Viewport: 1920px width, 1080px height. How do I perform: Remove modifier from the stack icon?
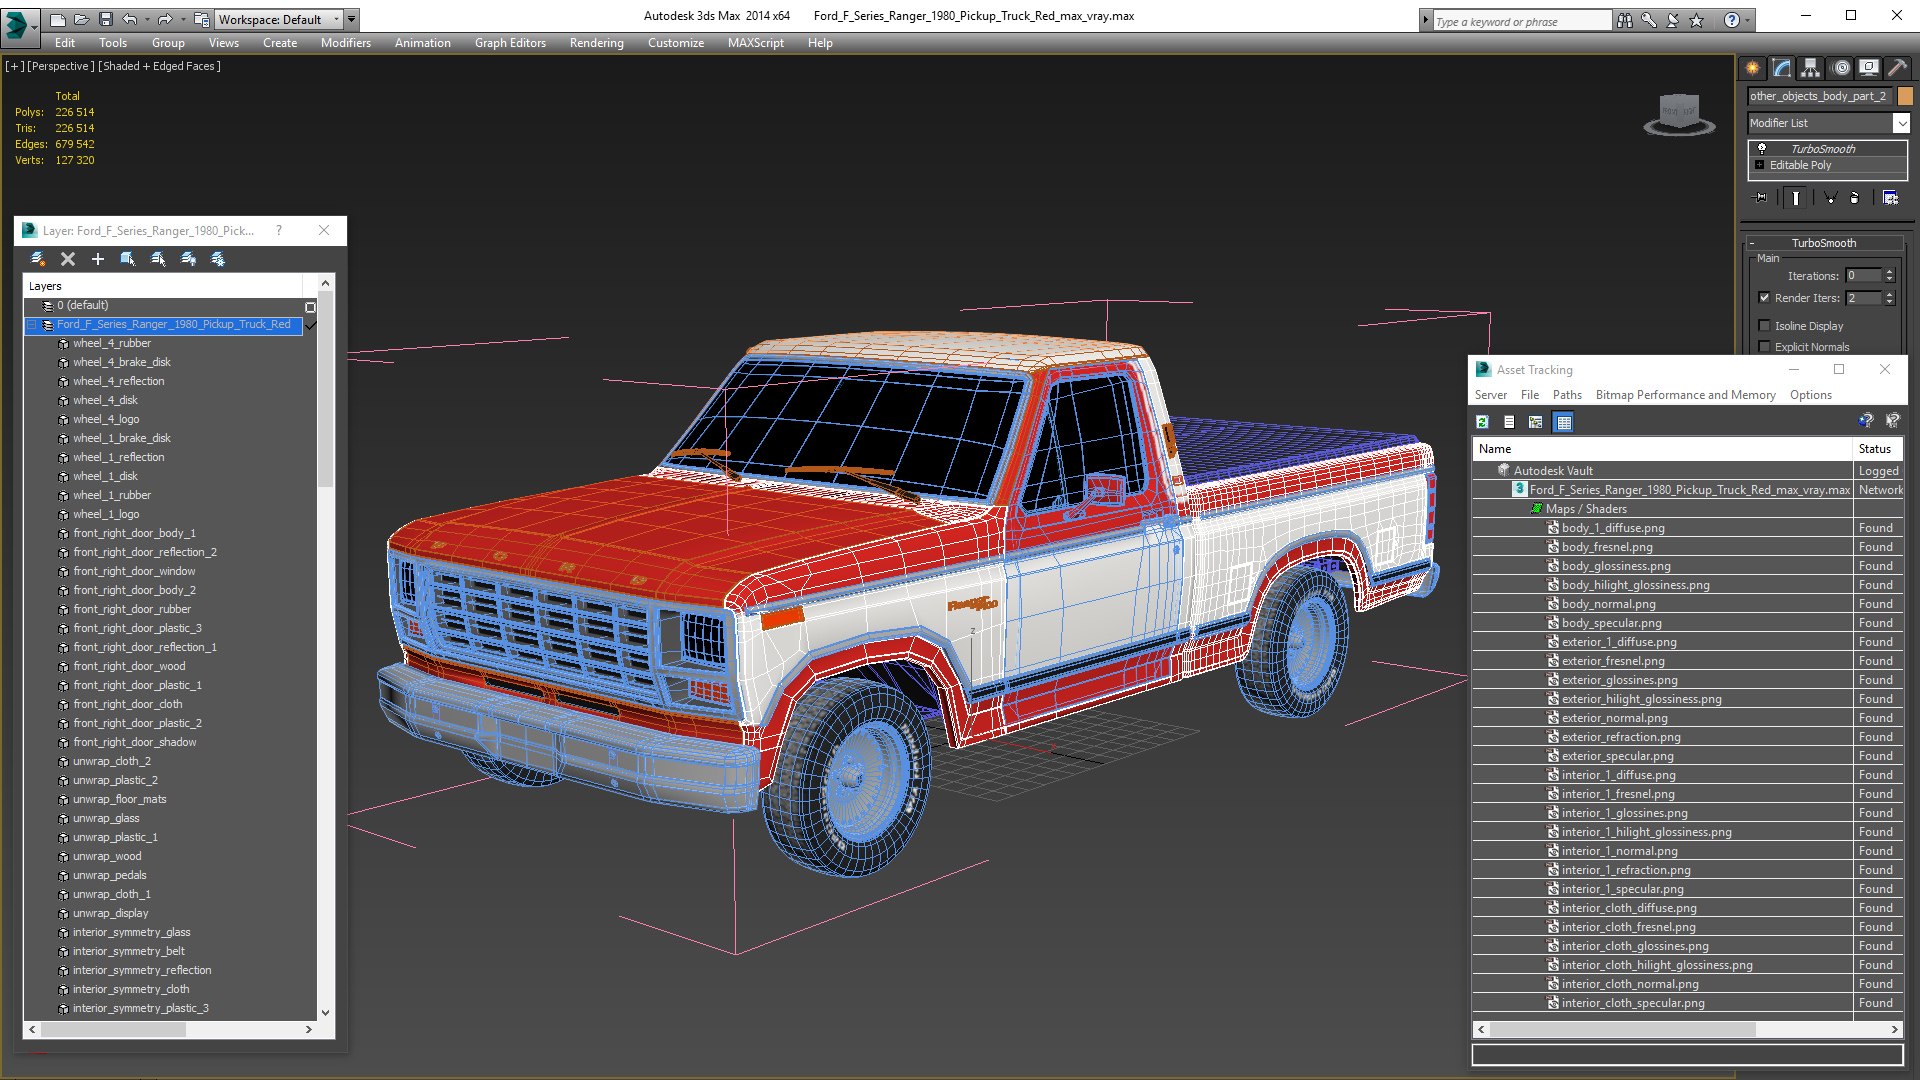(1854, 198)
